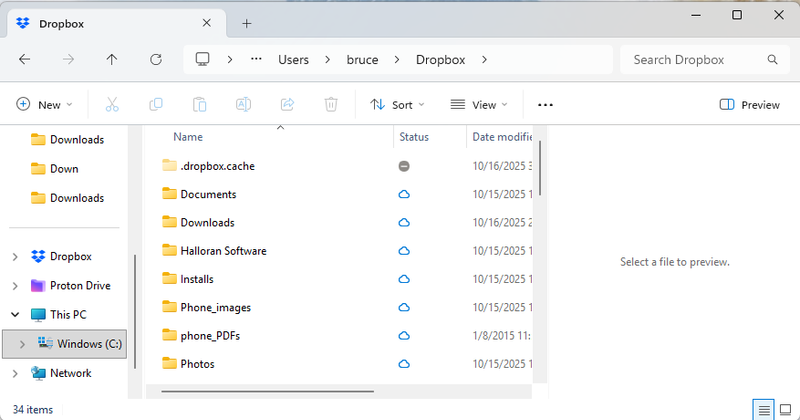The width and height of the screenshot is (800, 420).
Task: Click the Search Dropbox field
Action: (700, 60)
